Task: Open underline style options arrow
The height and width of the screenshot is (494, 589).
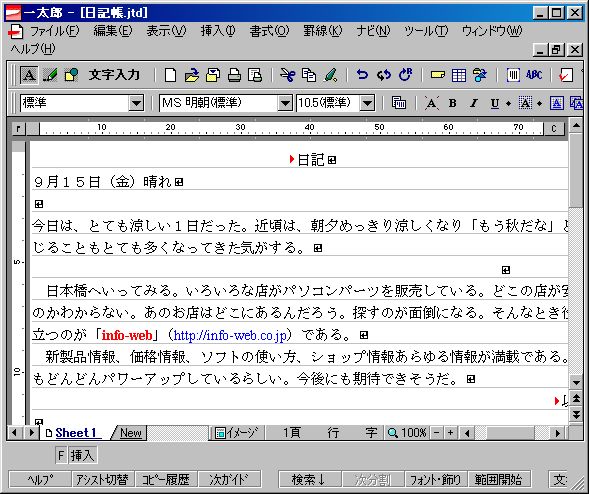Action: click(508, 103)
